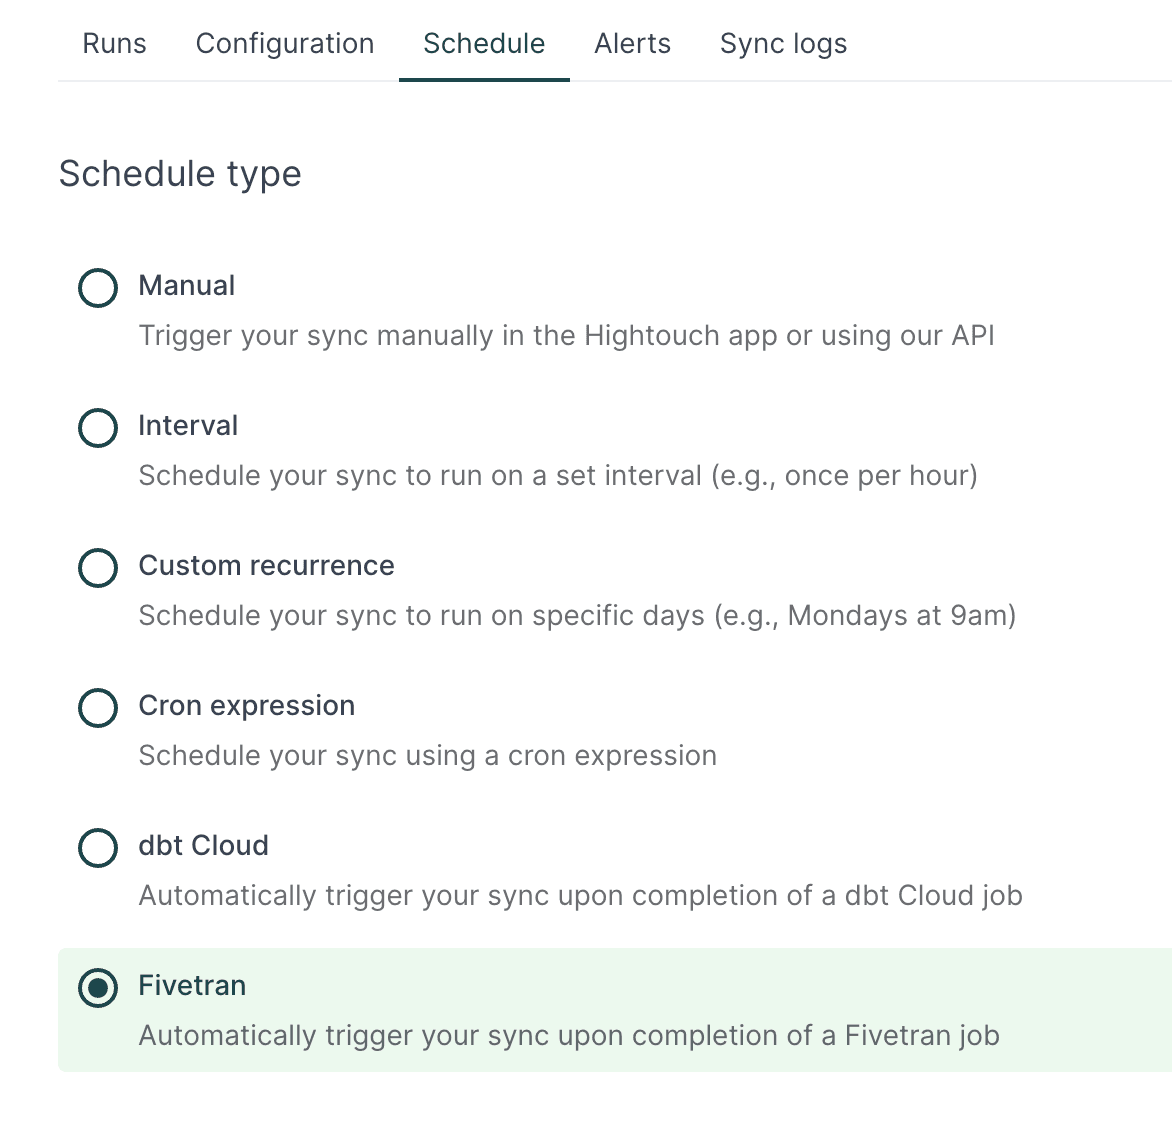Screen dimensions: 1172x1144
Task: Enable the Custom recurrence radio circle
Action: pos(98,568)
